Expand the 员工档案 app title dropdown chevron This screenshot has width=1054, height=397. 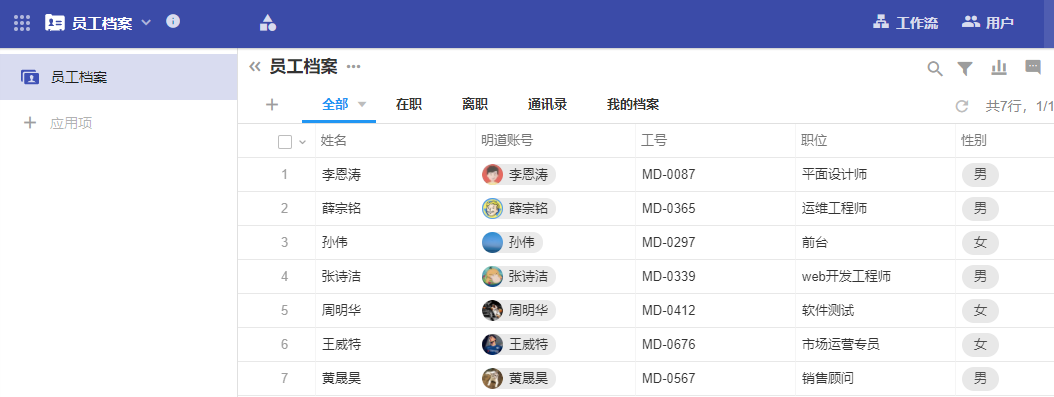[146, 22]
